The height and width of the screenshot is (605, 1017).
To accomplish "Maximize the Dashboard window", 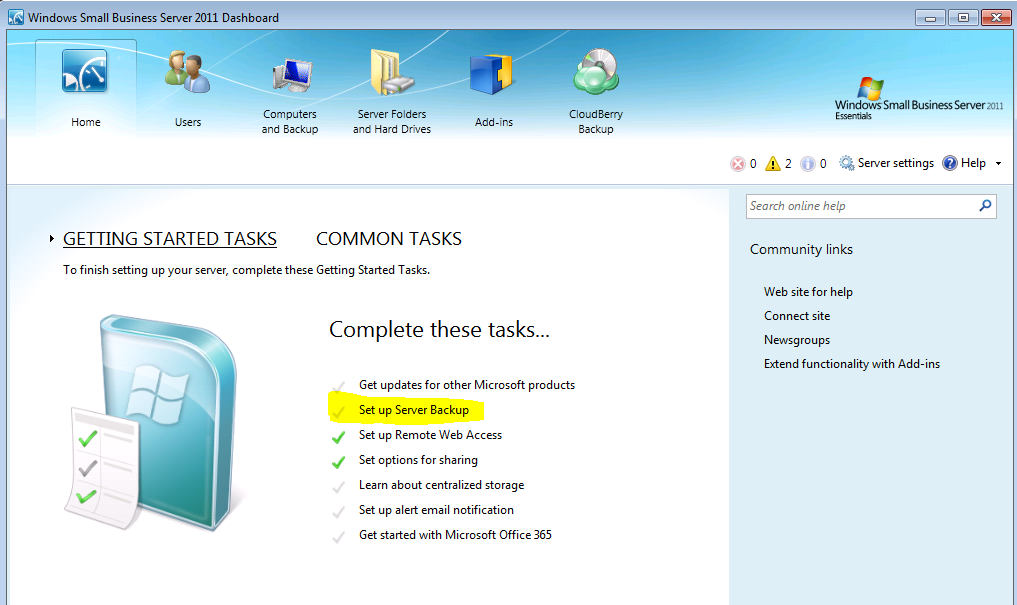I will point(963,18).
